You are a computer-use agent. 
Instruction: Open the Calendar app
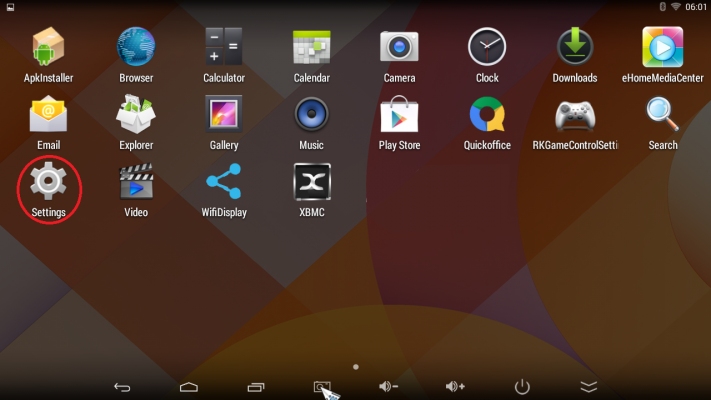pyautogui.click(x=312, y=54)
